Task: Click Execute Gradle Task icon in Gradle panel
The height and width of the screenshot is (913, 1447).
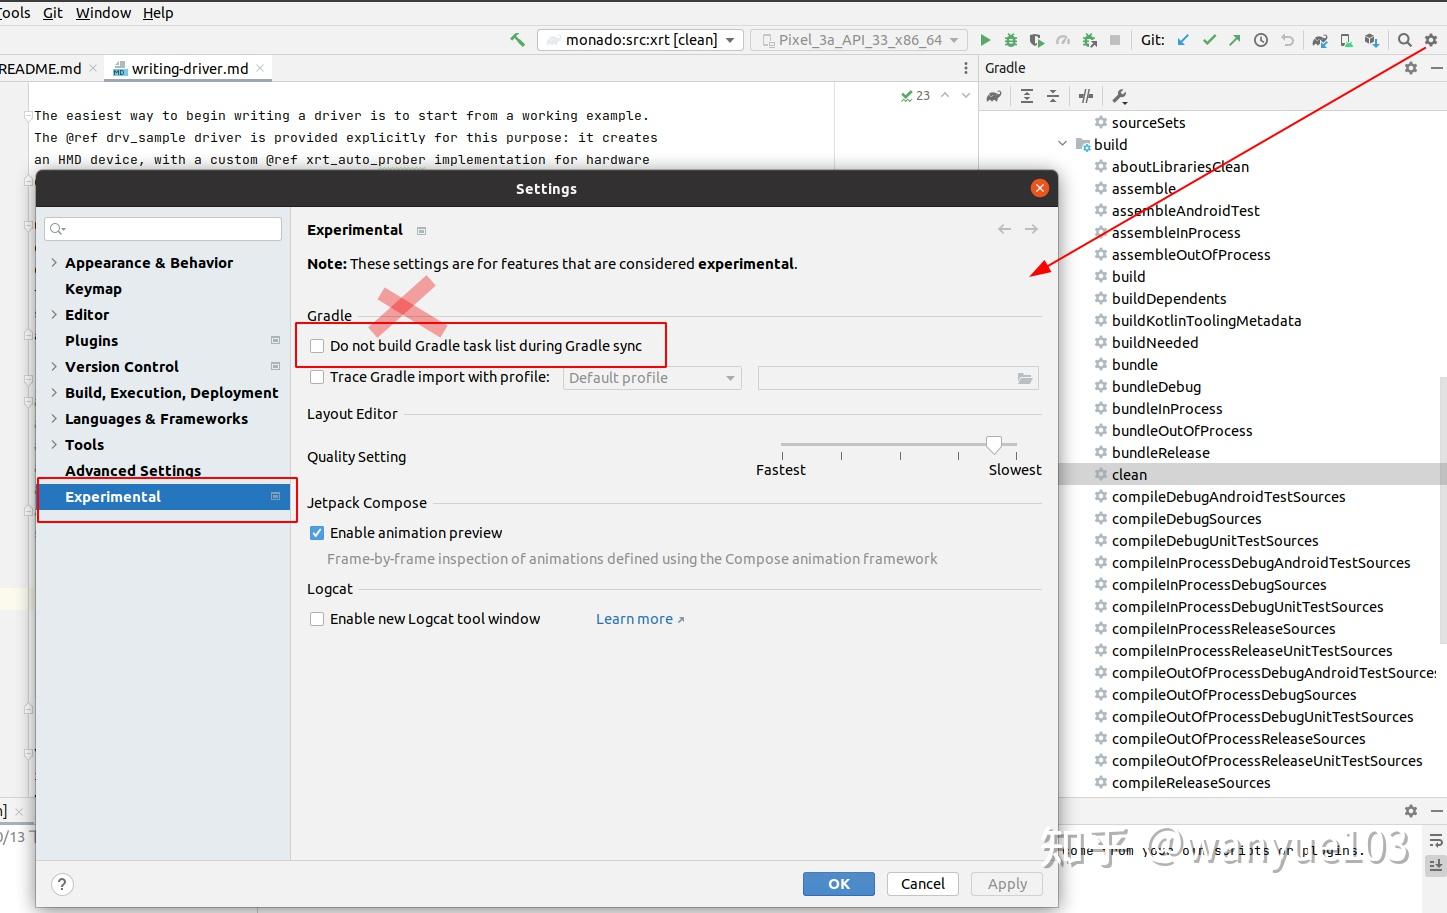Action: pos(1086,96)
